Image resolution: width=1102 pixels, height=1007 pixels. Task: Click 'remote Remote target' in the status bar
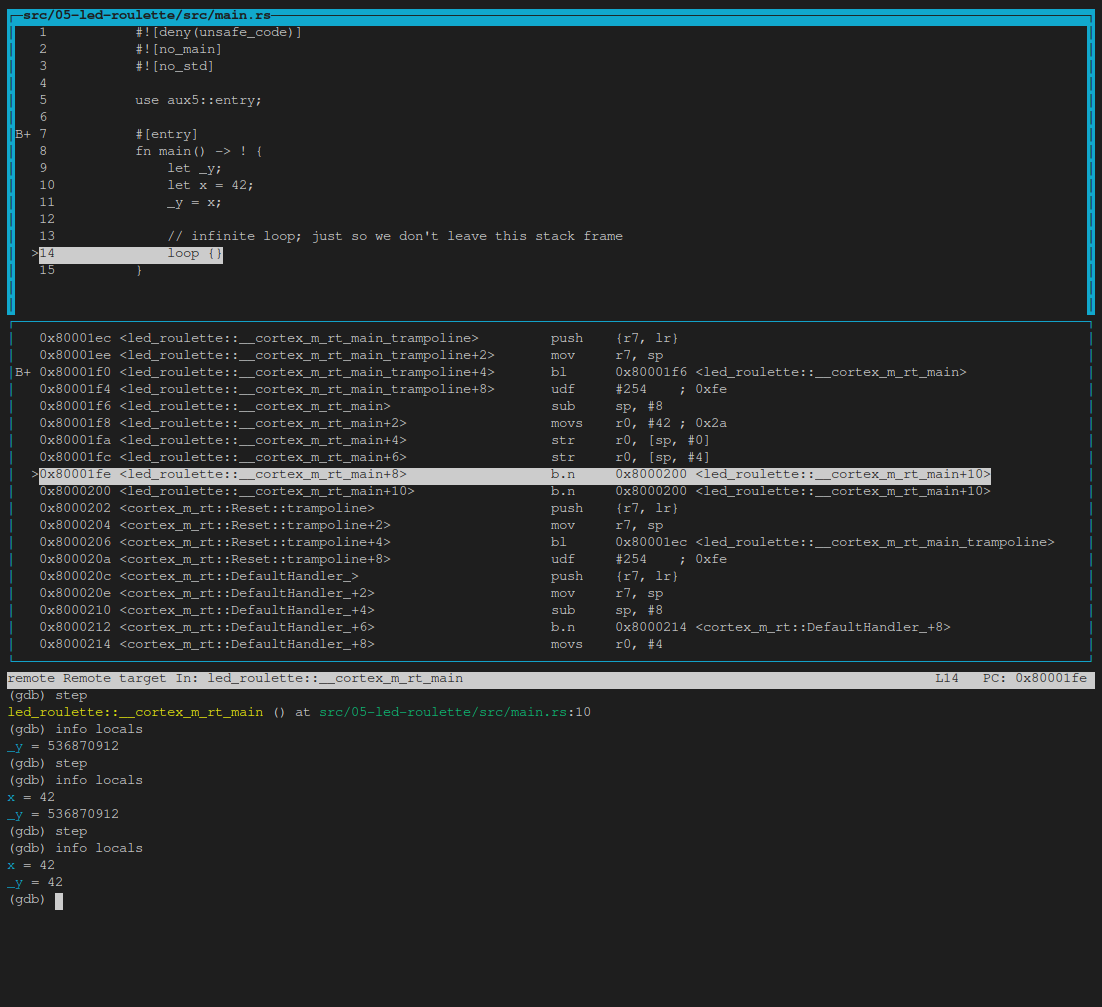coord(87,679)
